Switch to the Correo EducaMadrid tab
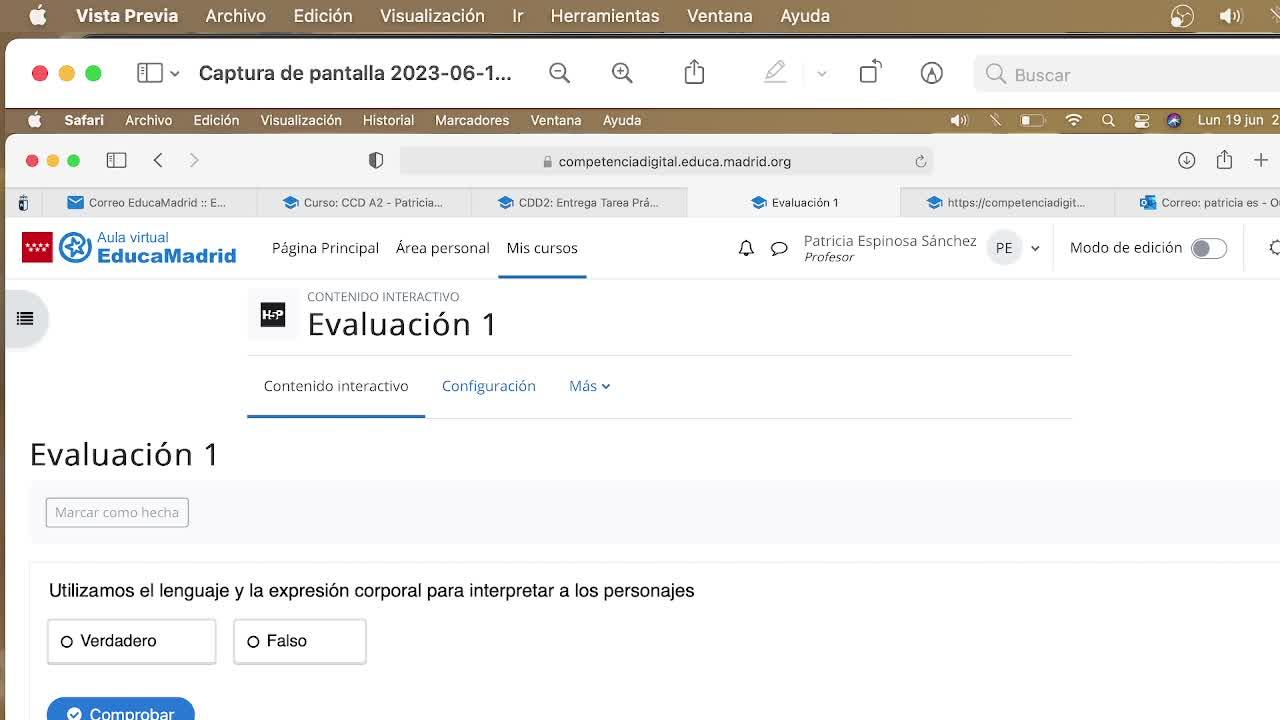The image size is (1280, 720). (x=147, y=202)
